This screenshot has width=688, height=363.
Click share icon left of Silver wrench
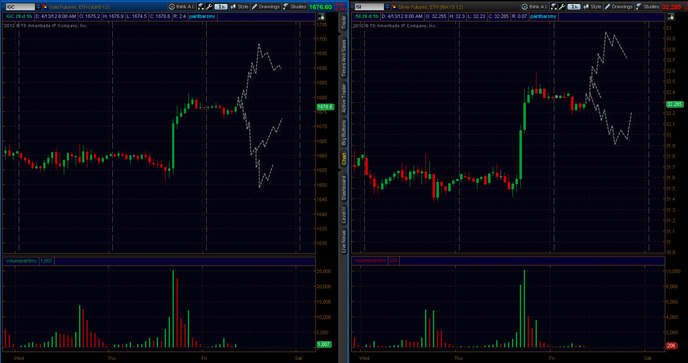coord(554,7)
